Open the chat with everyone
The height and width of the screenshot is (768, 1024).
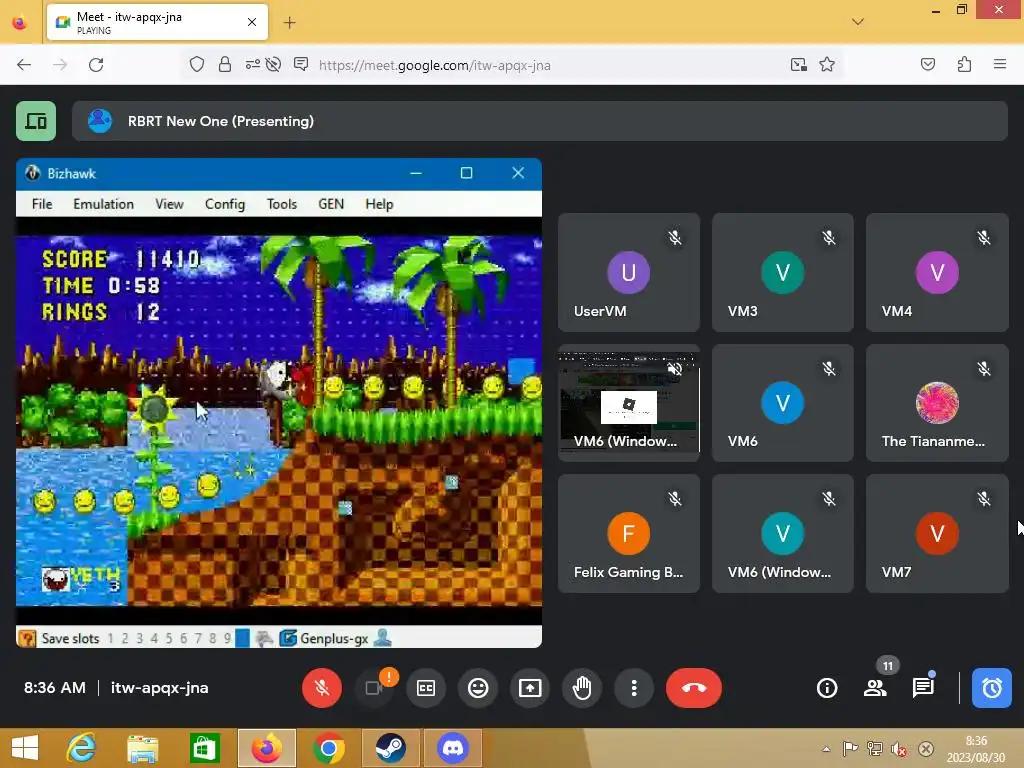(x=923, y=688)
